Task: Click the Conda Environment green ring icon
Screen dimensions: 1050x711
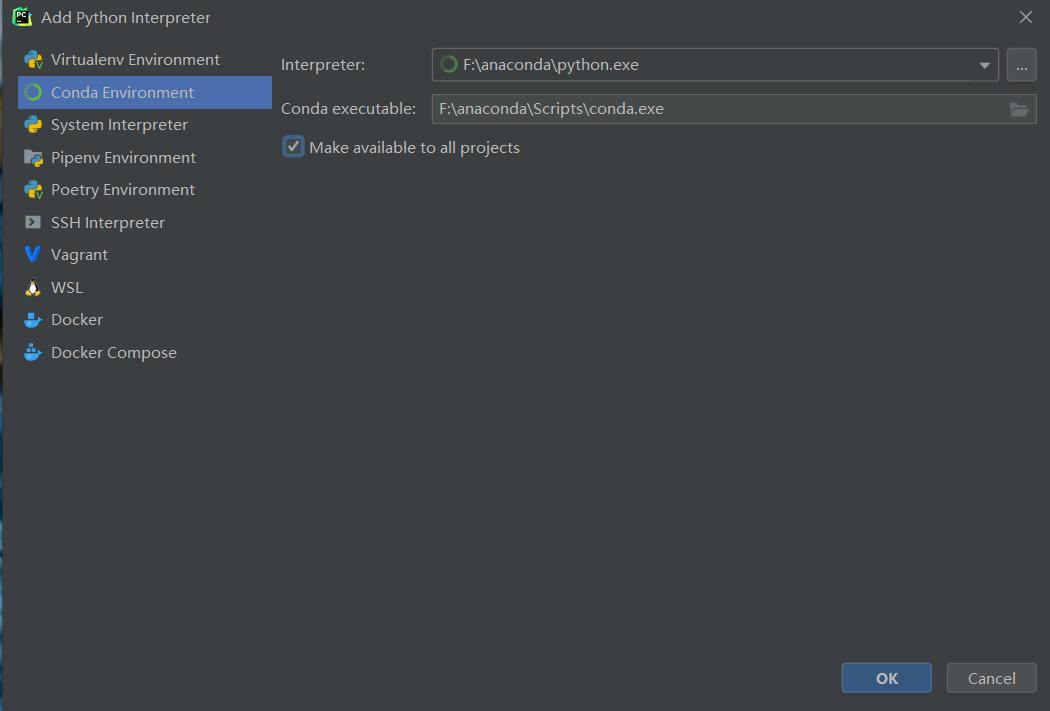Action: point(33,92)
